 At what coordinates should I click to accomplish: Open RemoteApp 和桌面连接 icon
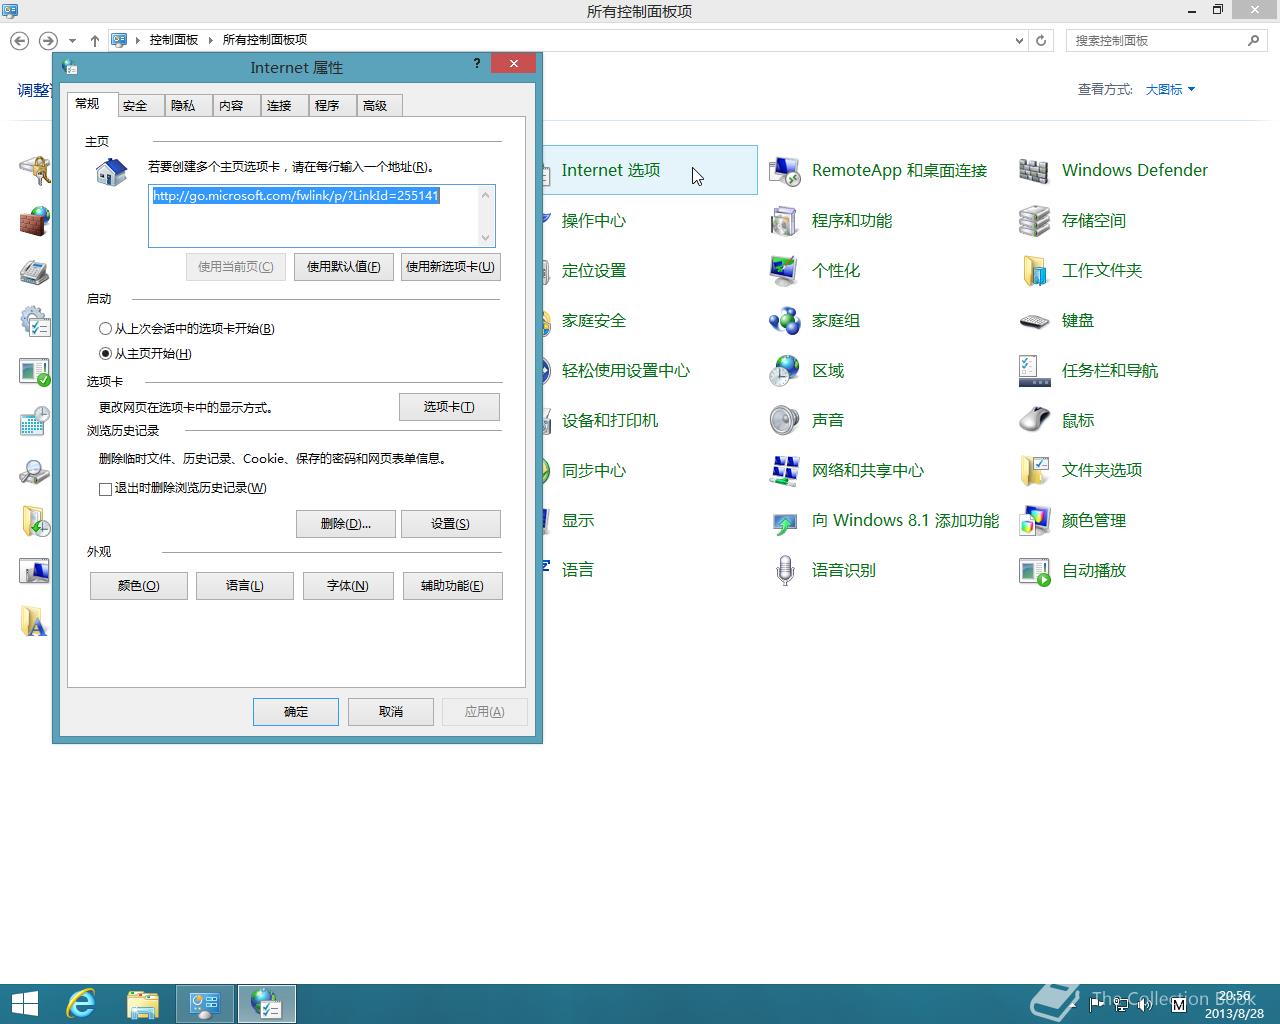pyautogui.click(x=784, y=171)
